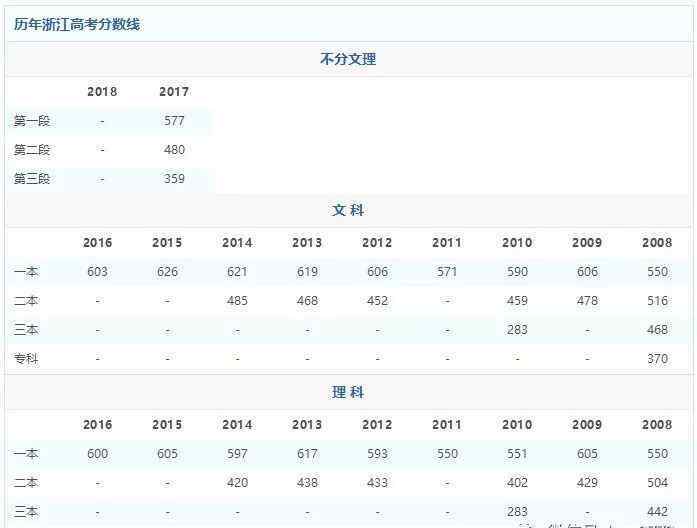
Task: Click the 480 score for 2017 第二段
Action: (x=174, y=150)
